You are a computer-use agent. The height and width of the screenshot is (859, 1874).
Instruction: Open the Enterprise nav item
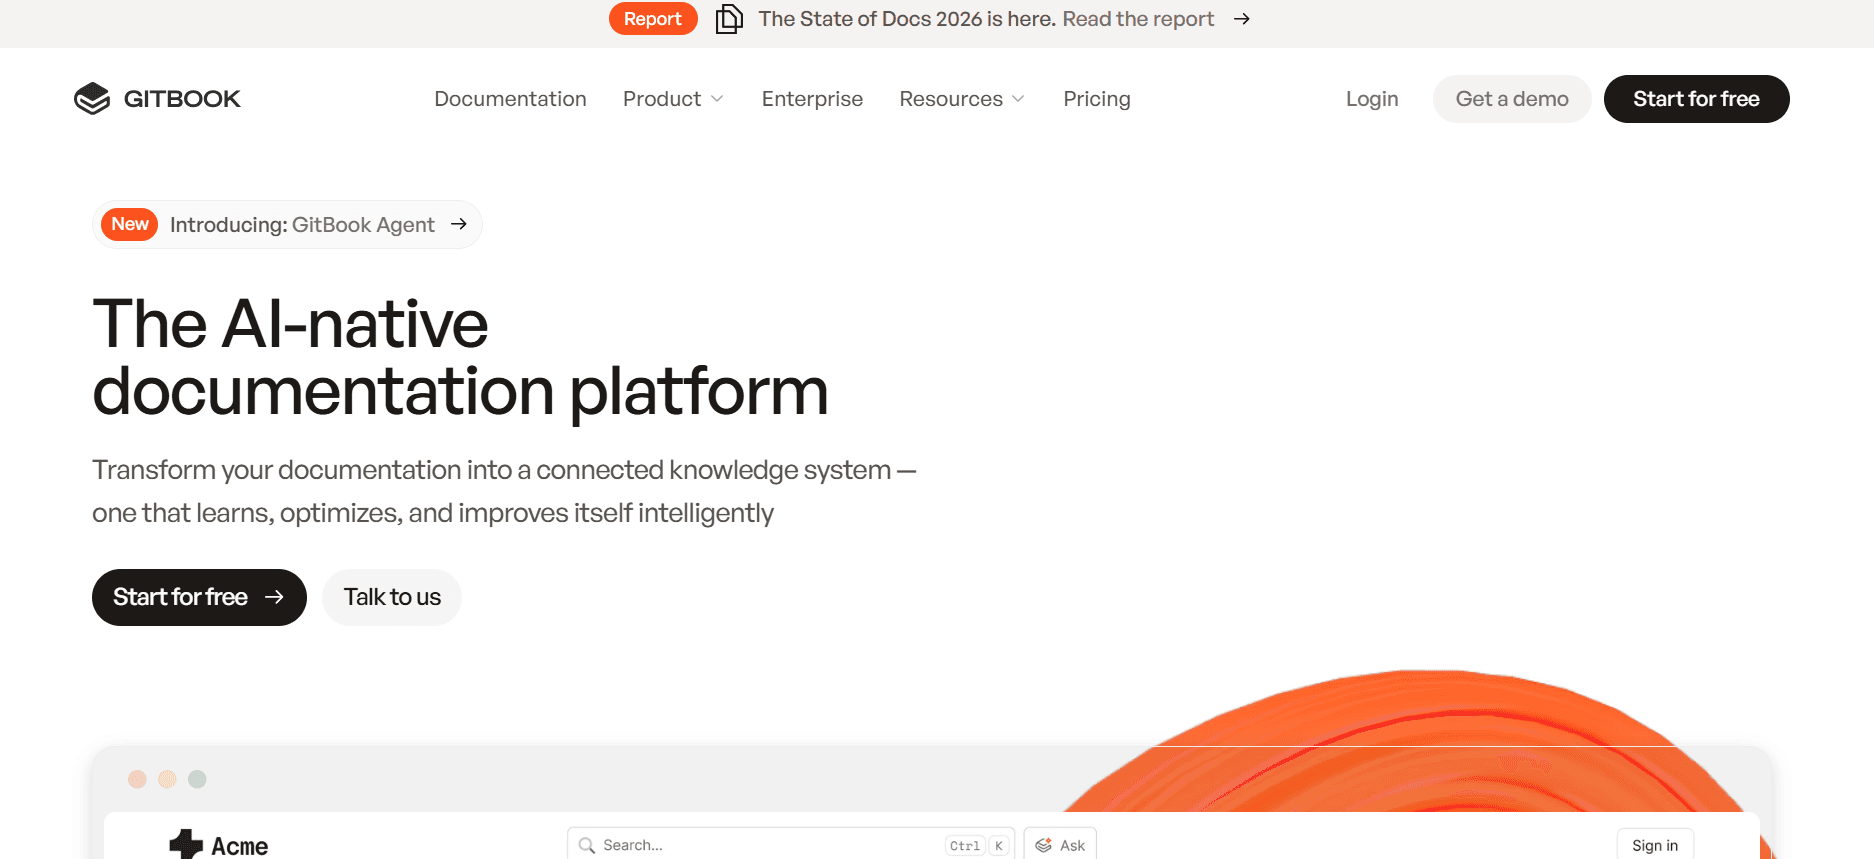tap(812, 99)
